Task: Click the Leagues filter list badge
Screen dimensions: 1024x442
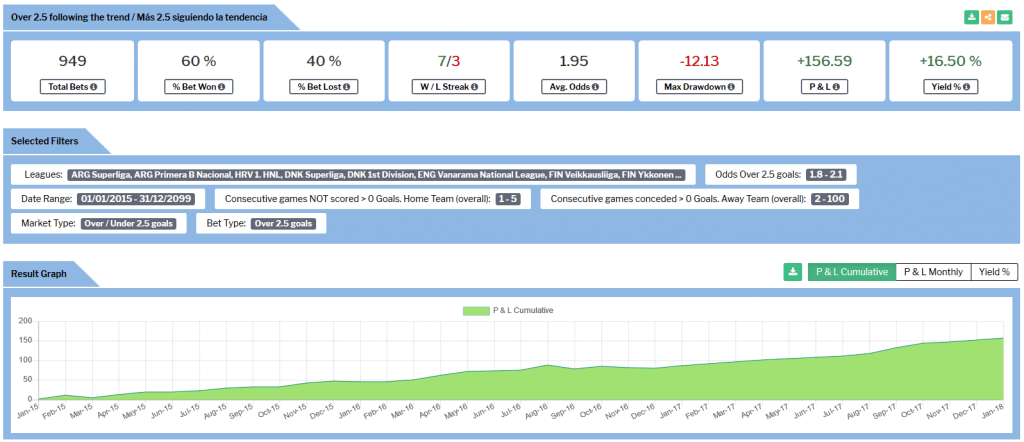Action: tap(376, 175)
